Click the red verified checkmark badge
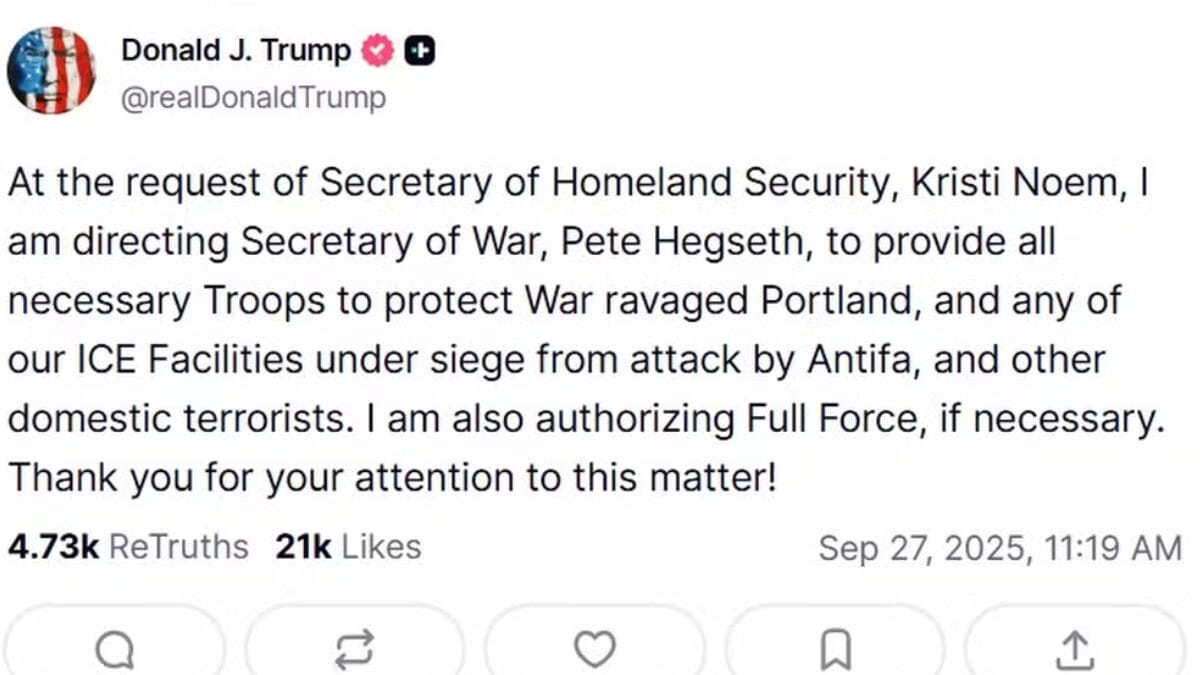Viewport: 1200px width, 675px height. (x=377, y=50)
